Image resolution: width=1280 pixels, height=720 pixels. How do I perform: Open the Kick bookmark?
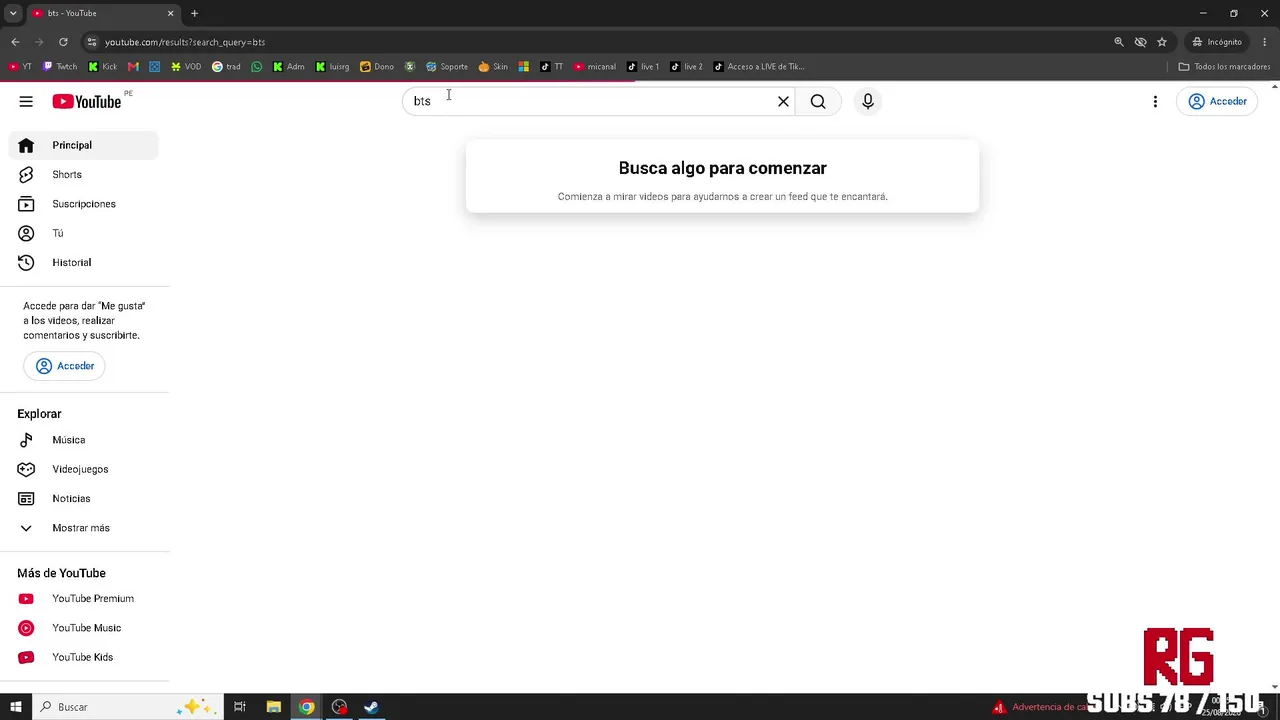103,67
